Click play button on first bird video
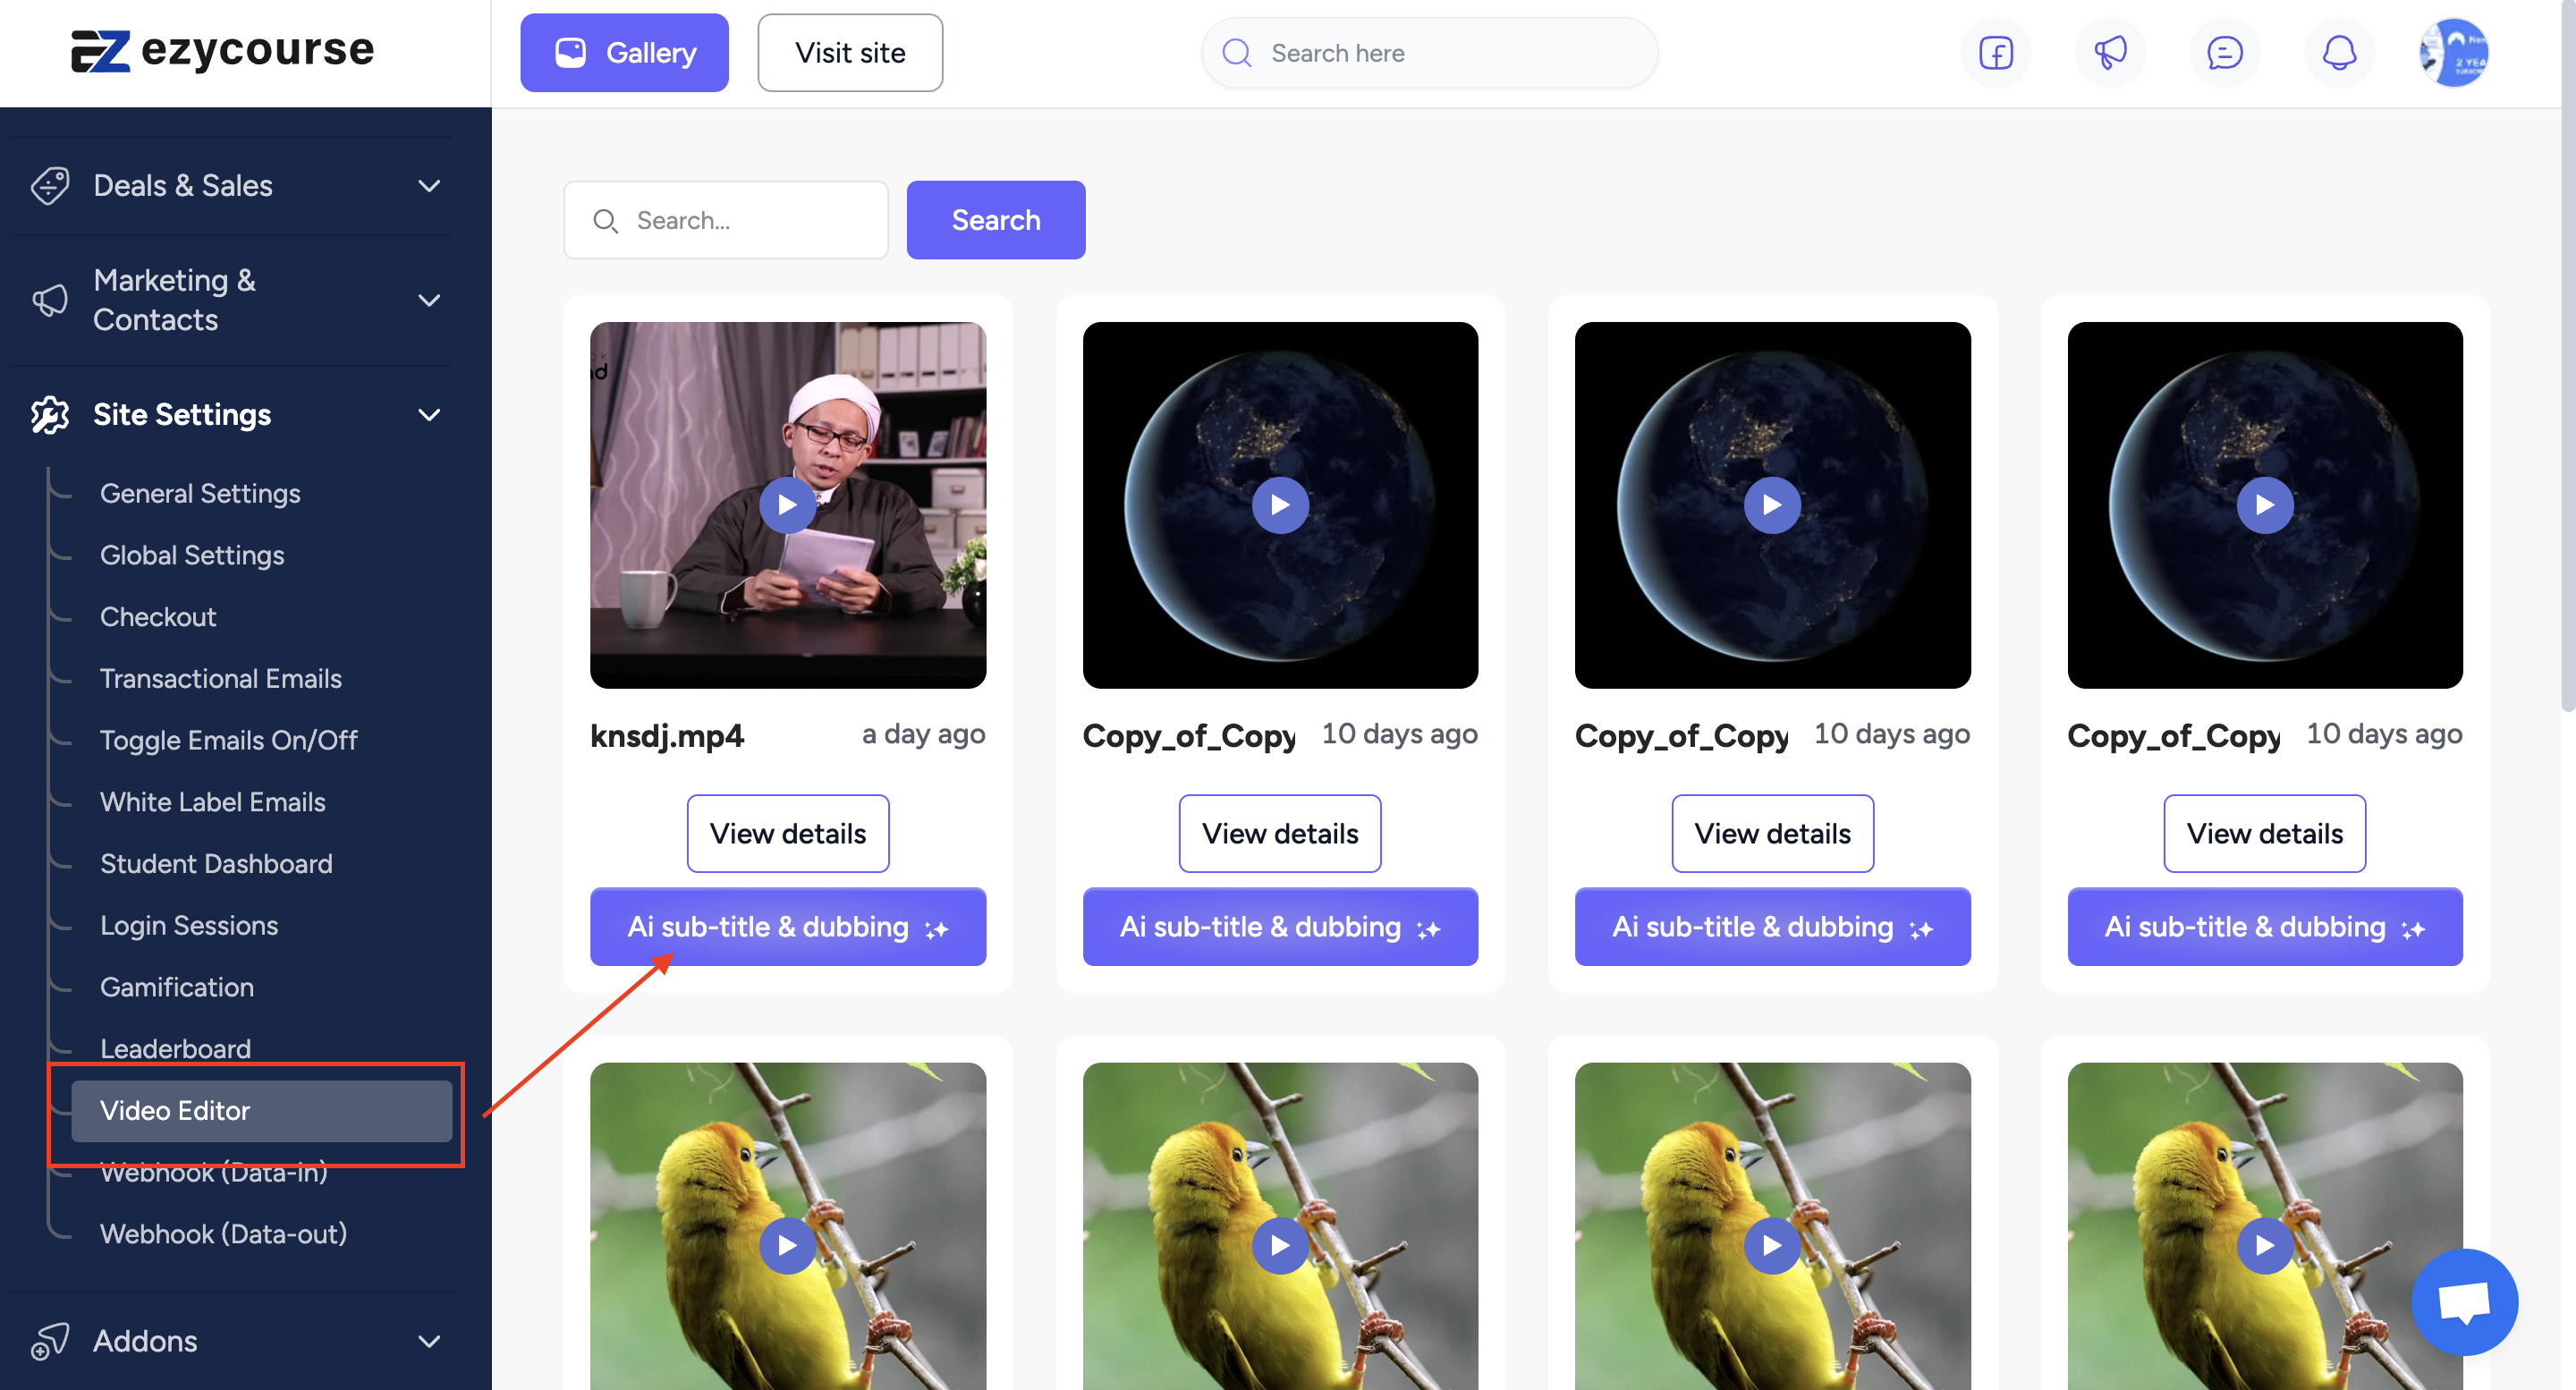The image size is (2576, 1390). click(x=787, y=1244)
